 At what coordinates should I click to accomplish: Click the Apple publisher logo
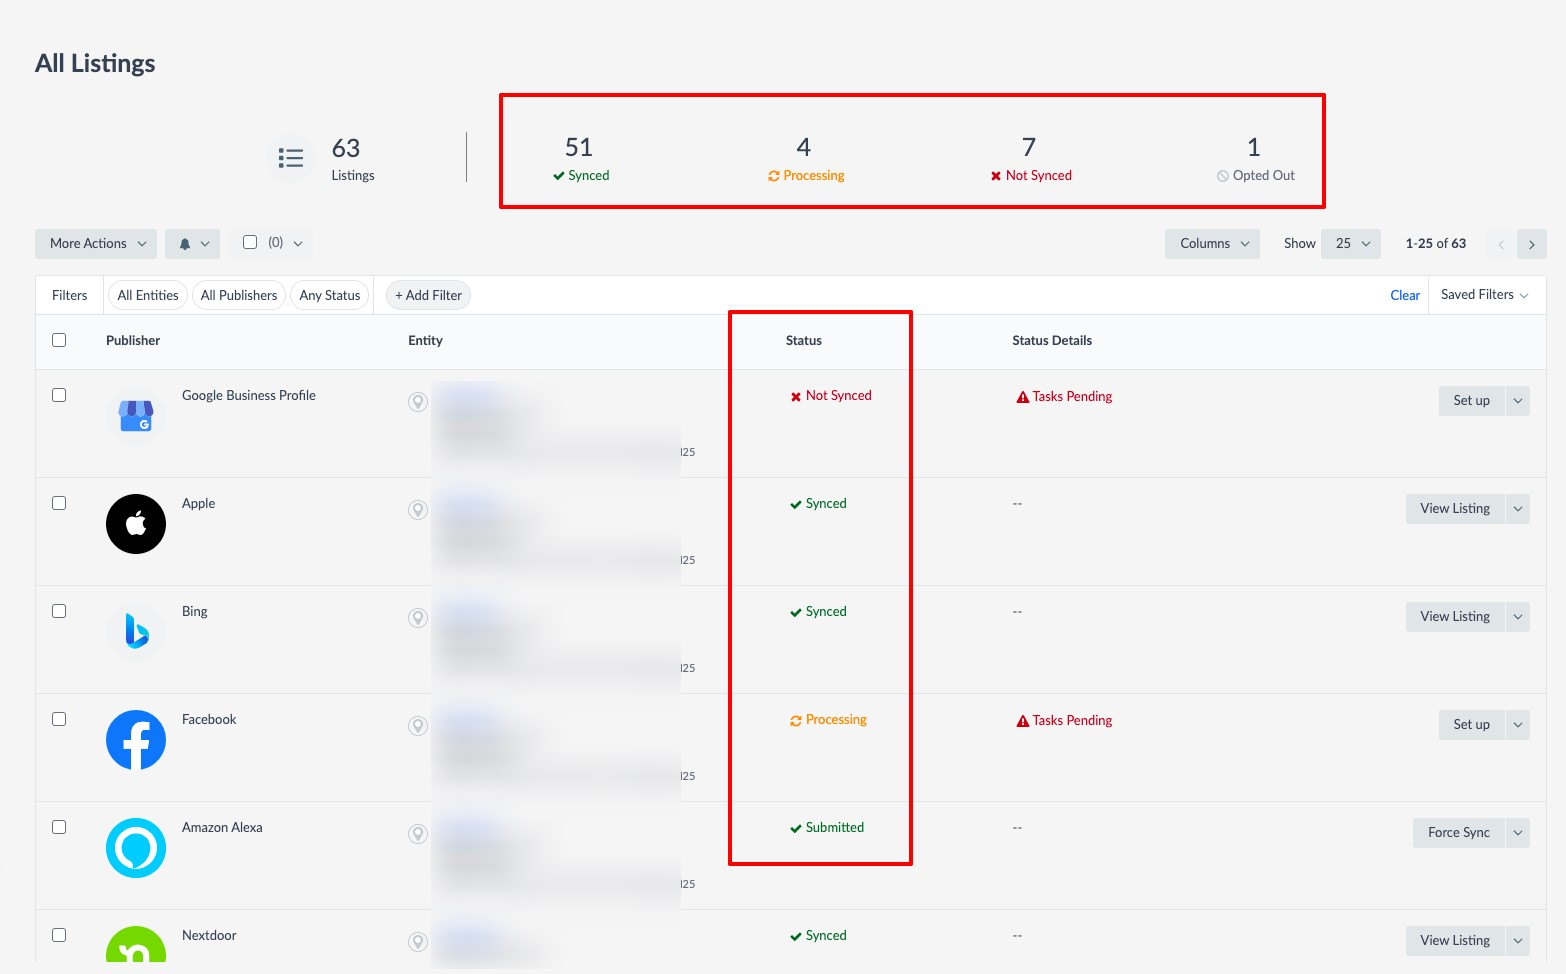pyautogui.click(x=136, y=524)
